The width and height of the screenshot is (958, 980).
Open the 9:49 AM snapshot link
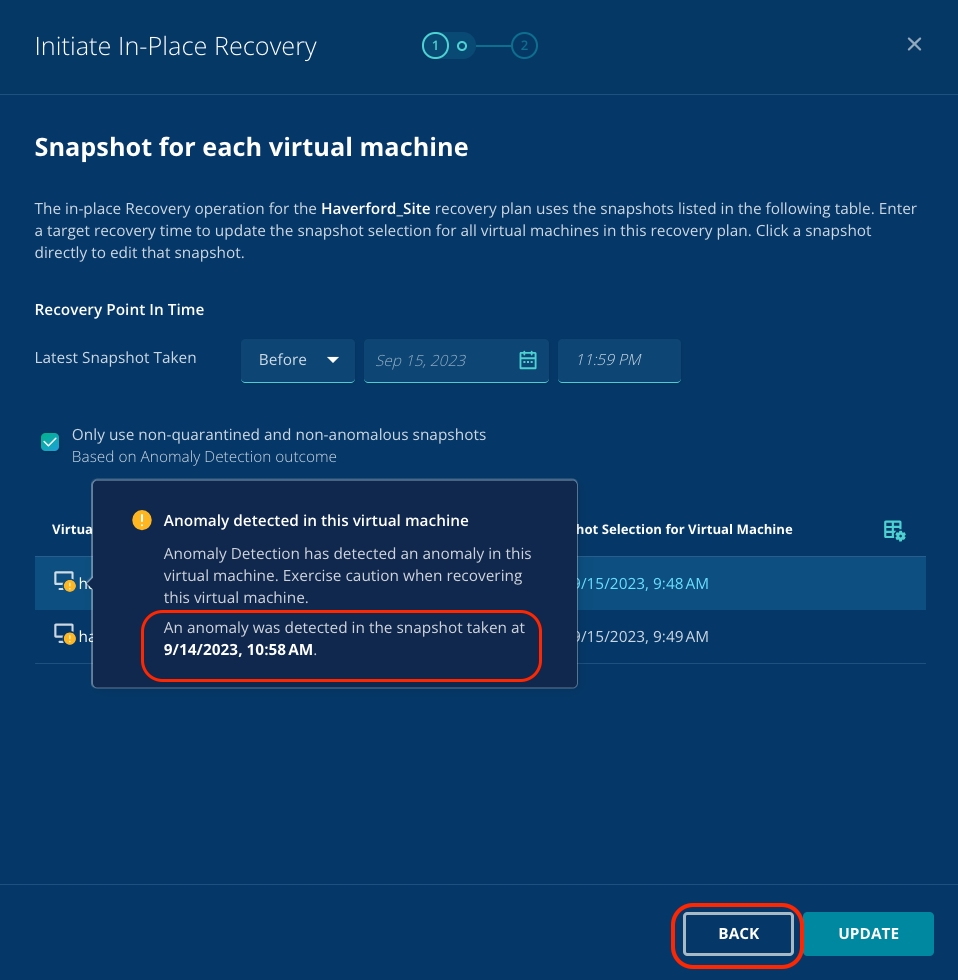click(642, 636)
